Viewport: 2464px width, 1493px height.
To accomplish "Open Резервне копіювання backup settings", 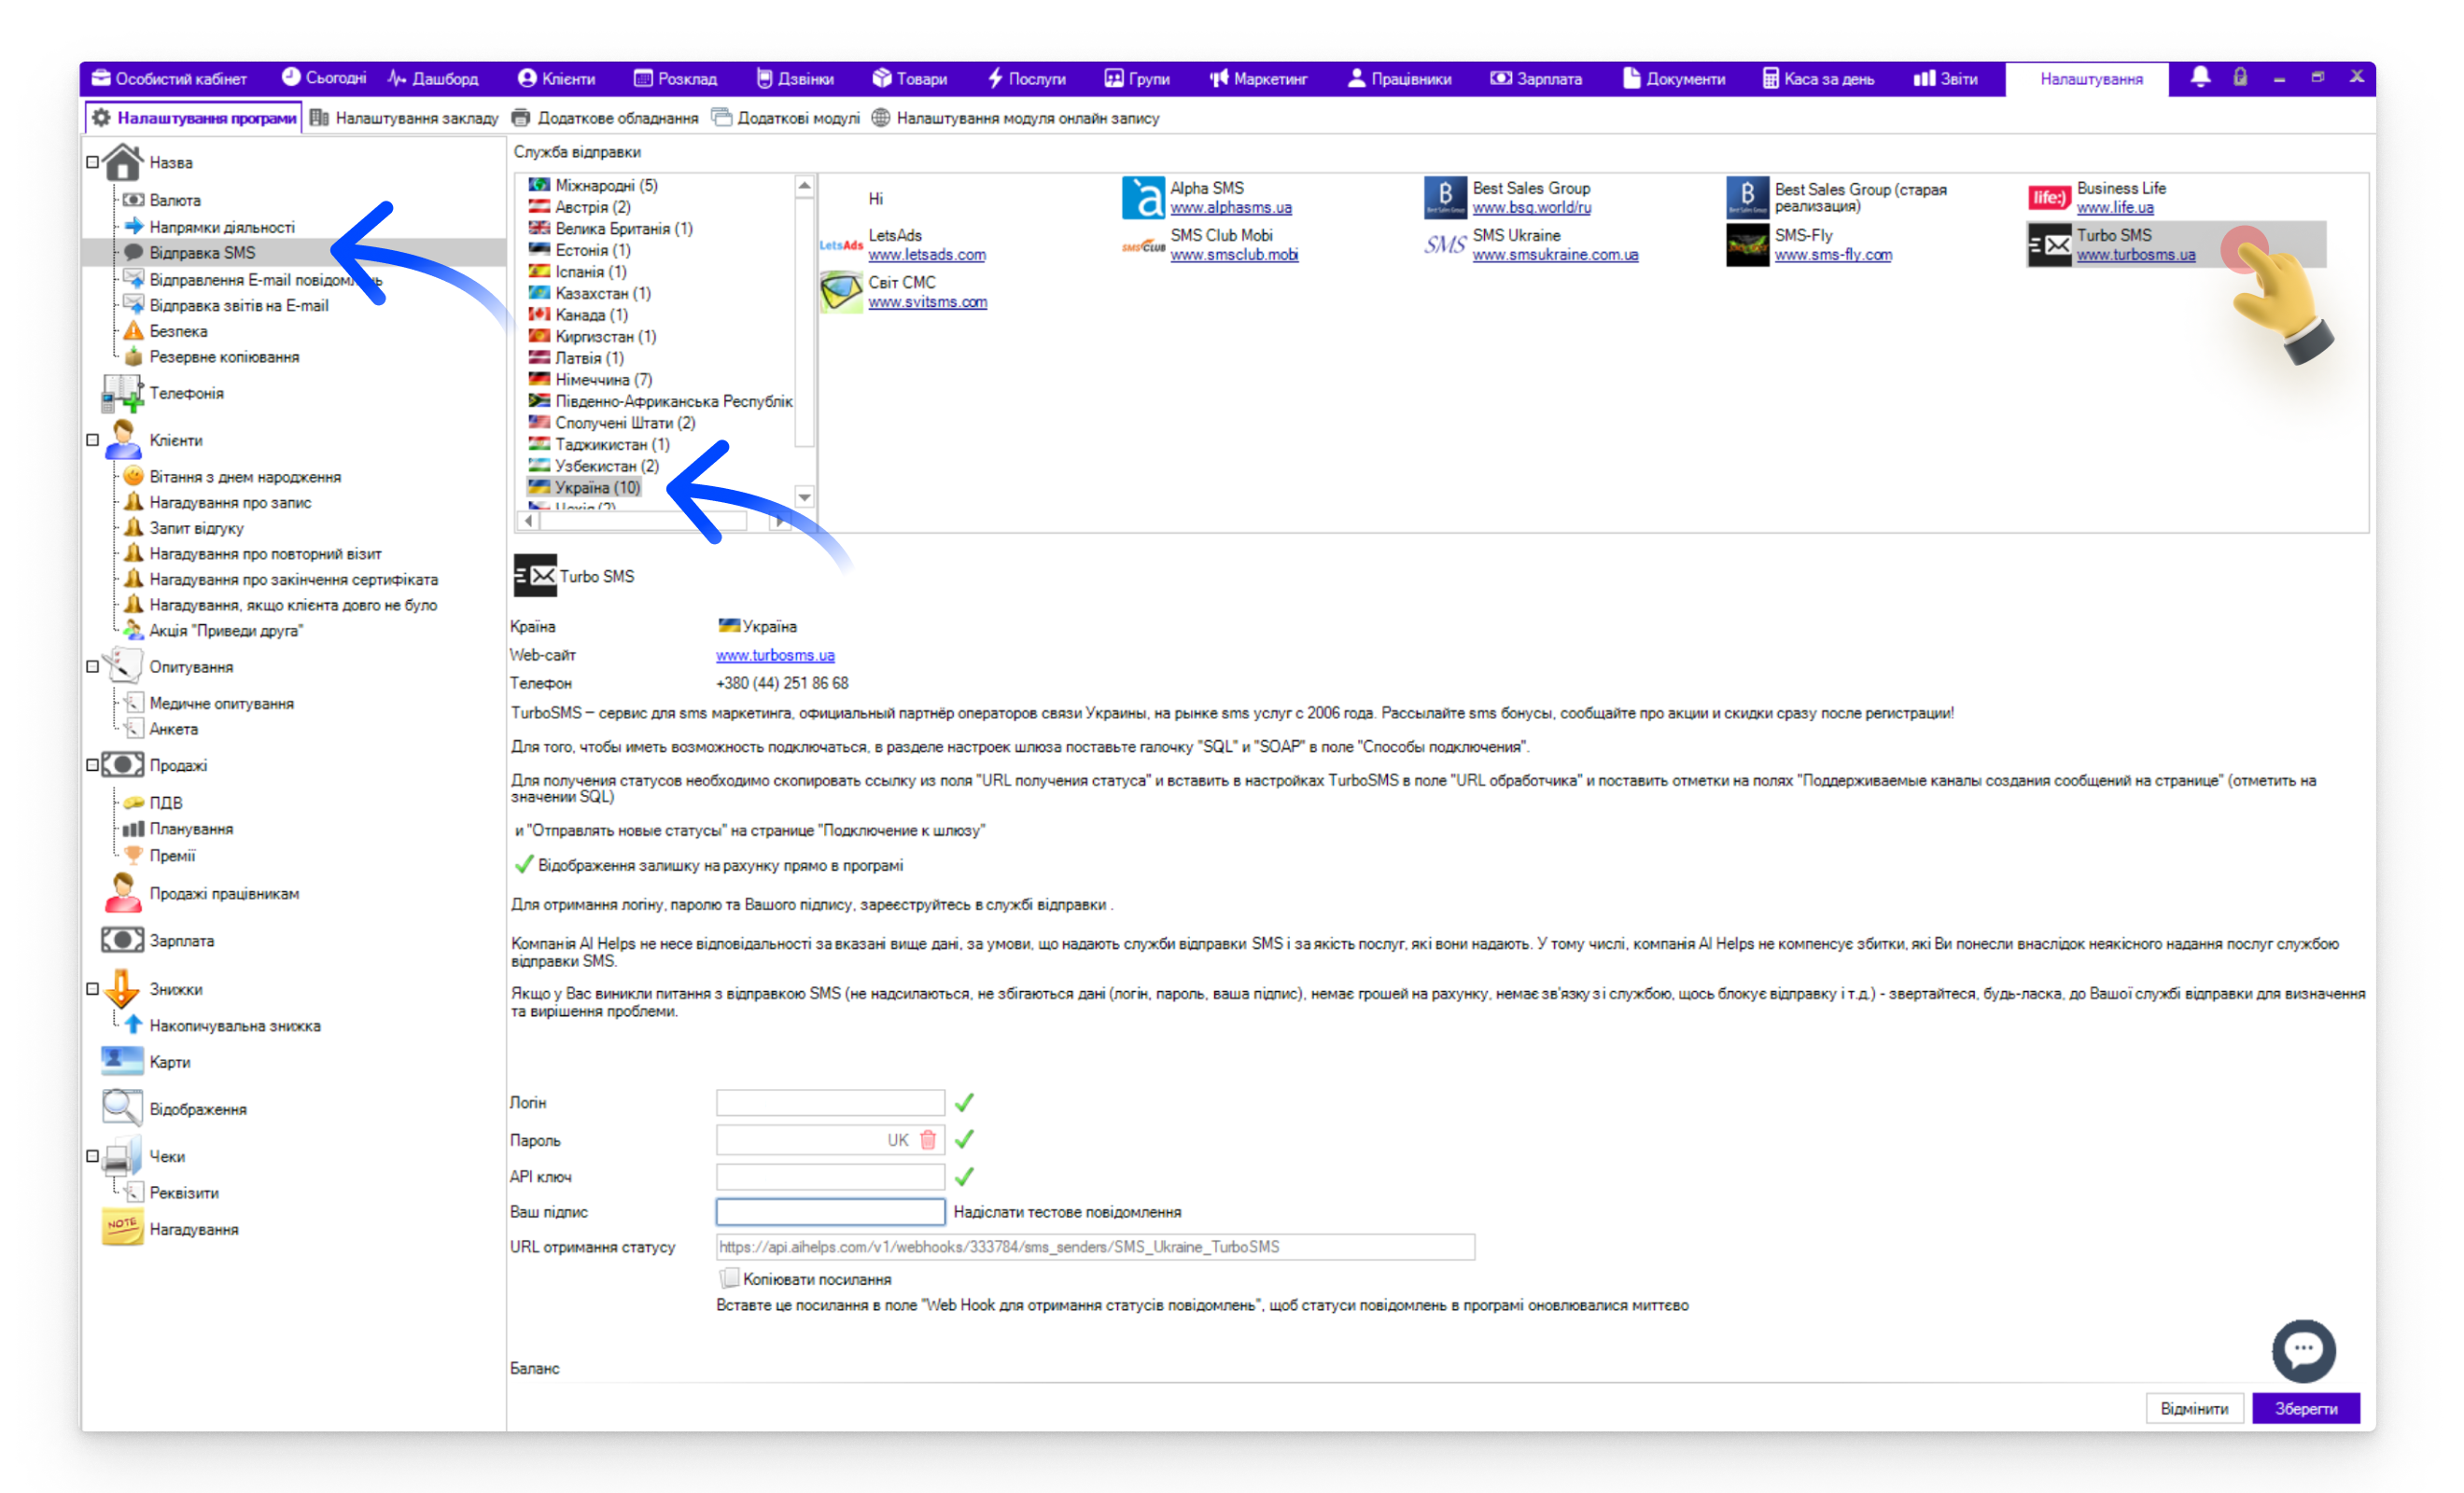I will pyautogui.click(x=224, y=357).
